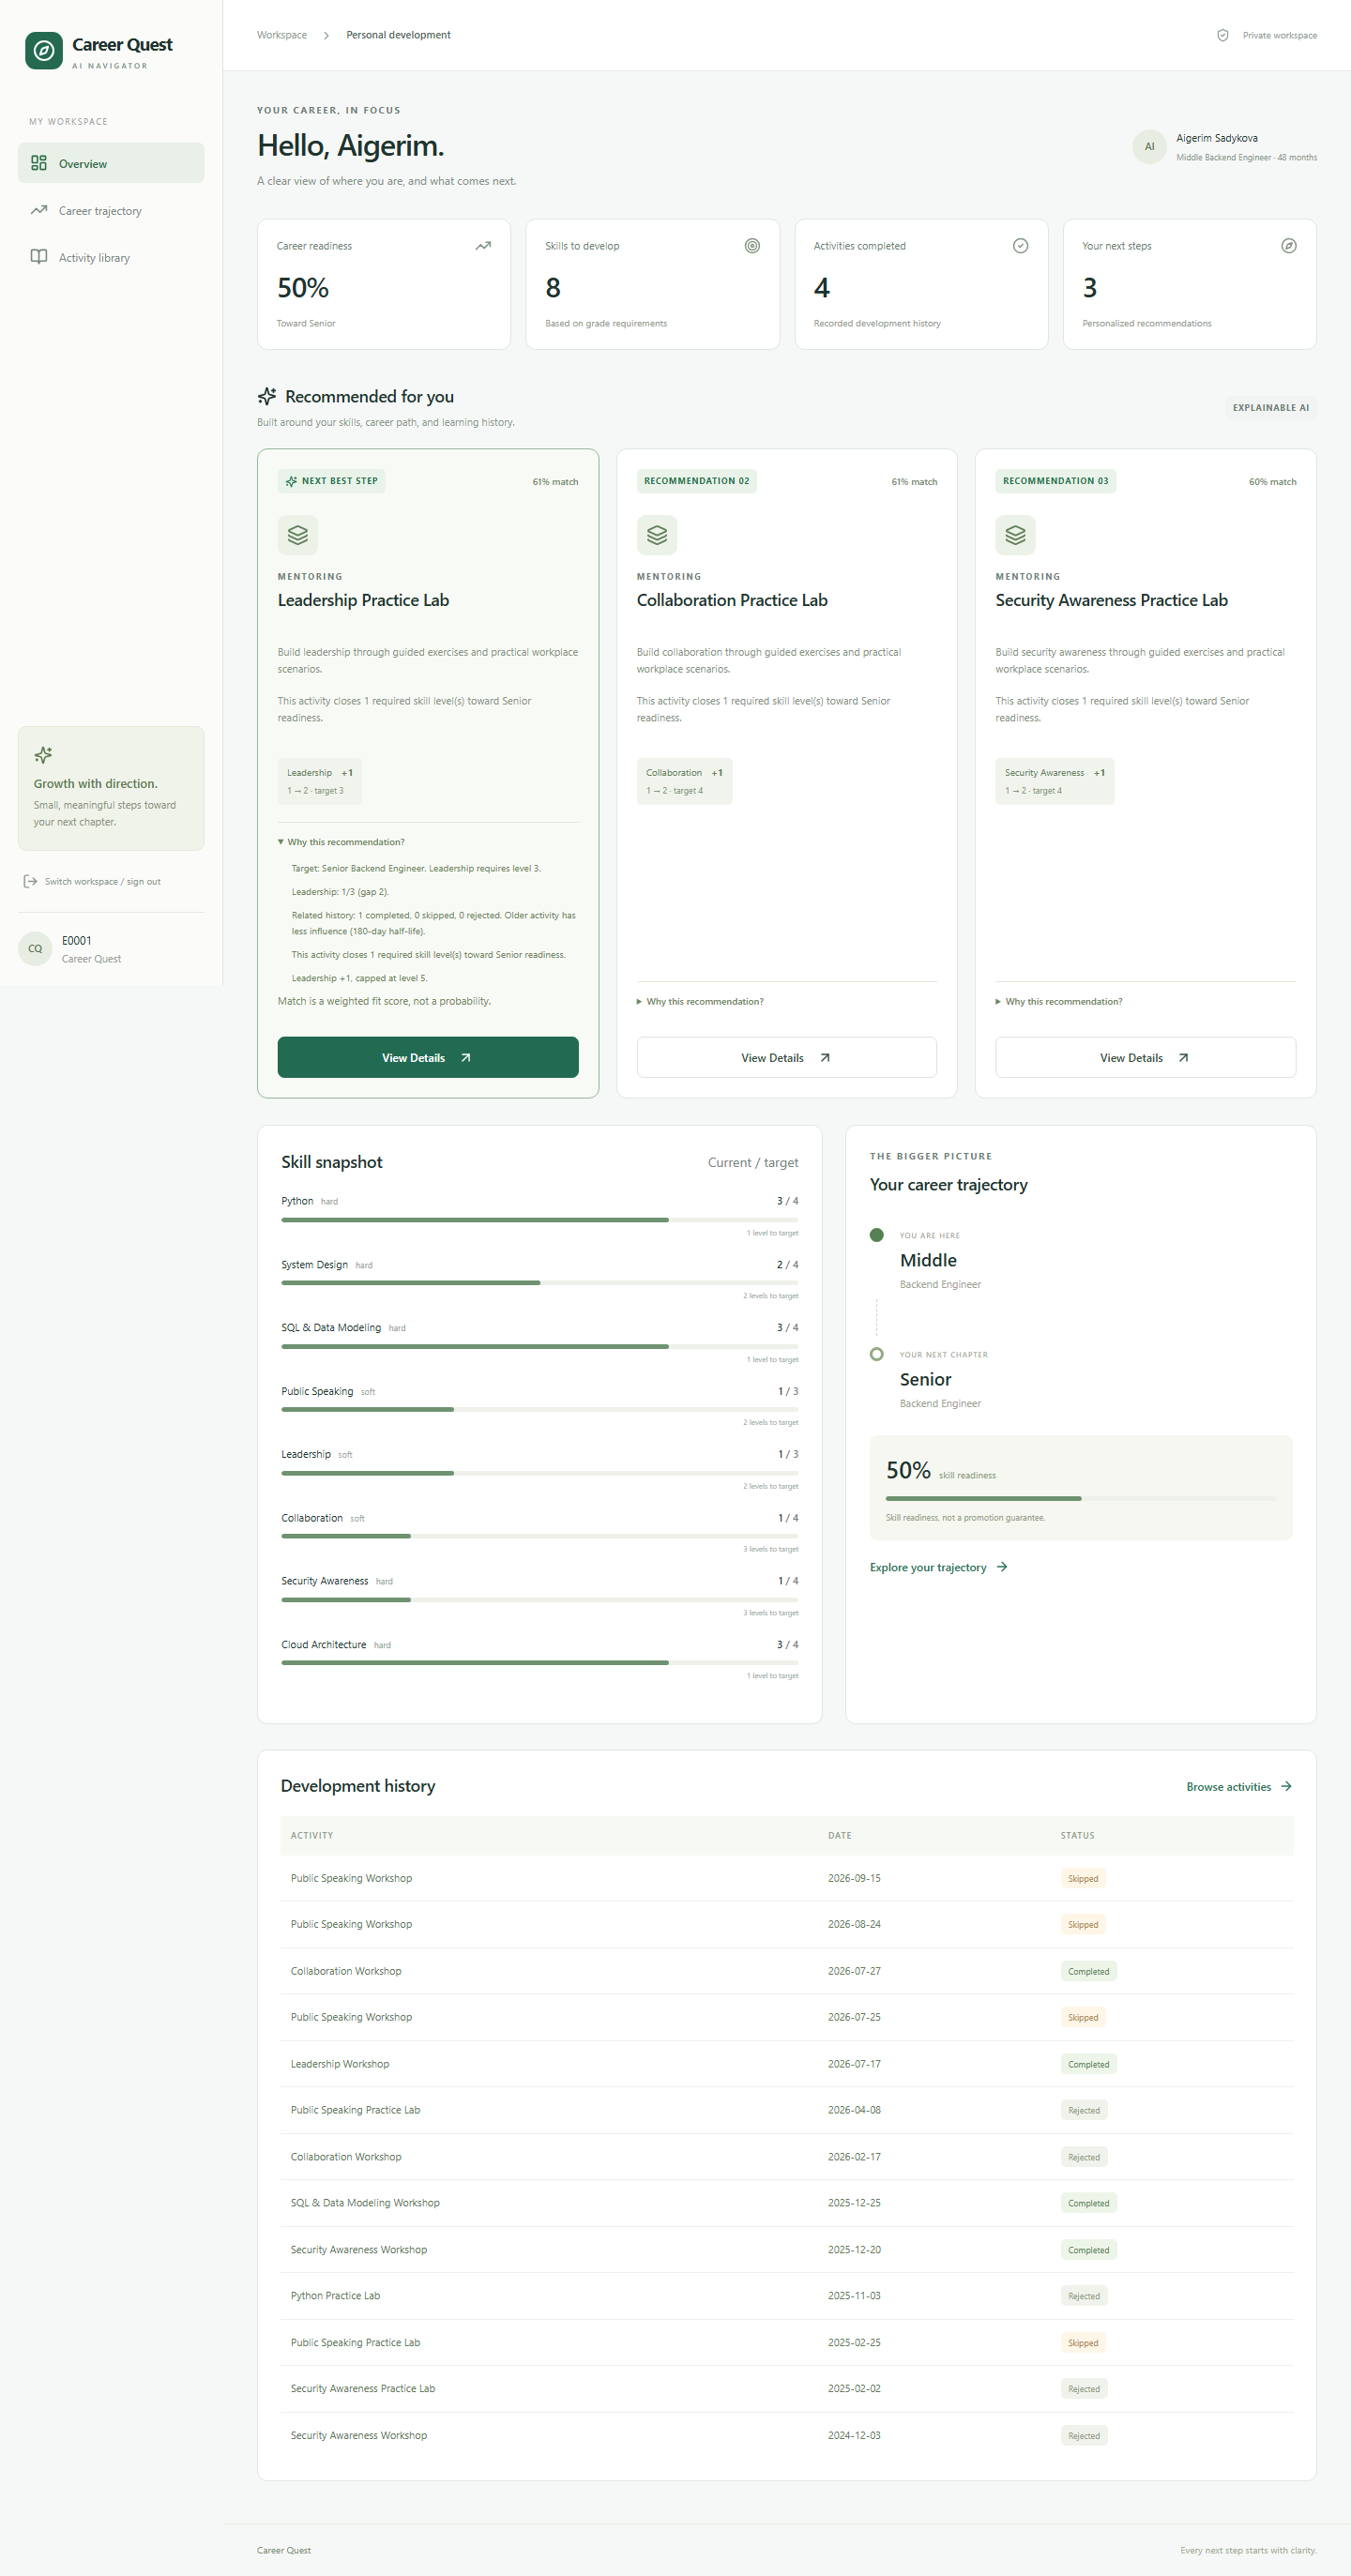The image size is (1351, 2576).
Task: Go to Career trajectory in sidebar
Action: pyautogui.click(x=111, y=210)
